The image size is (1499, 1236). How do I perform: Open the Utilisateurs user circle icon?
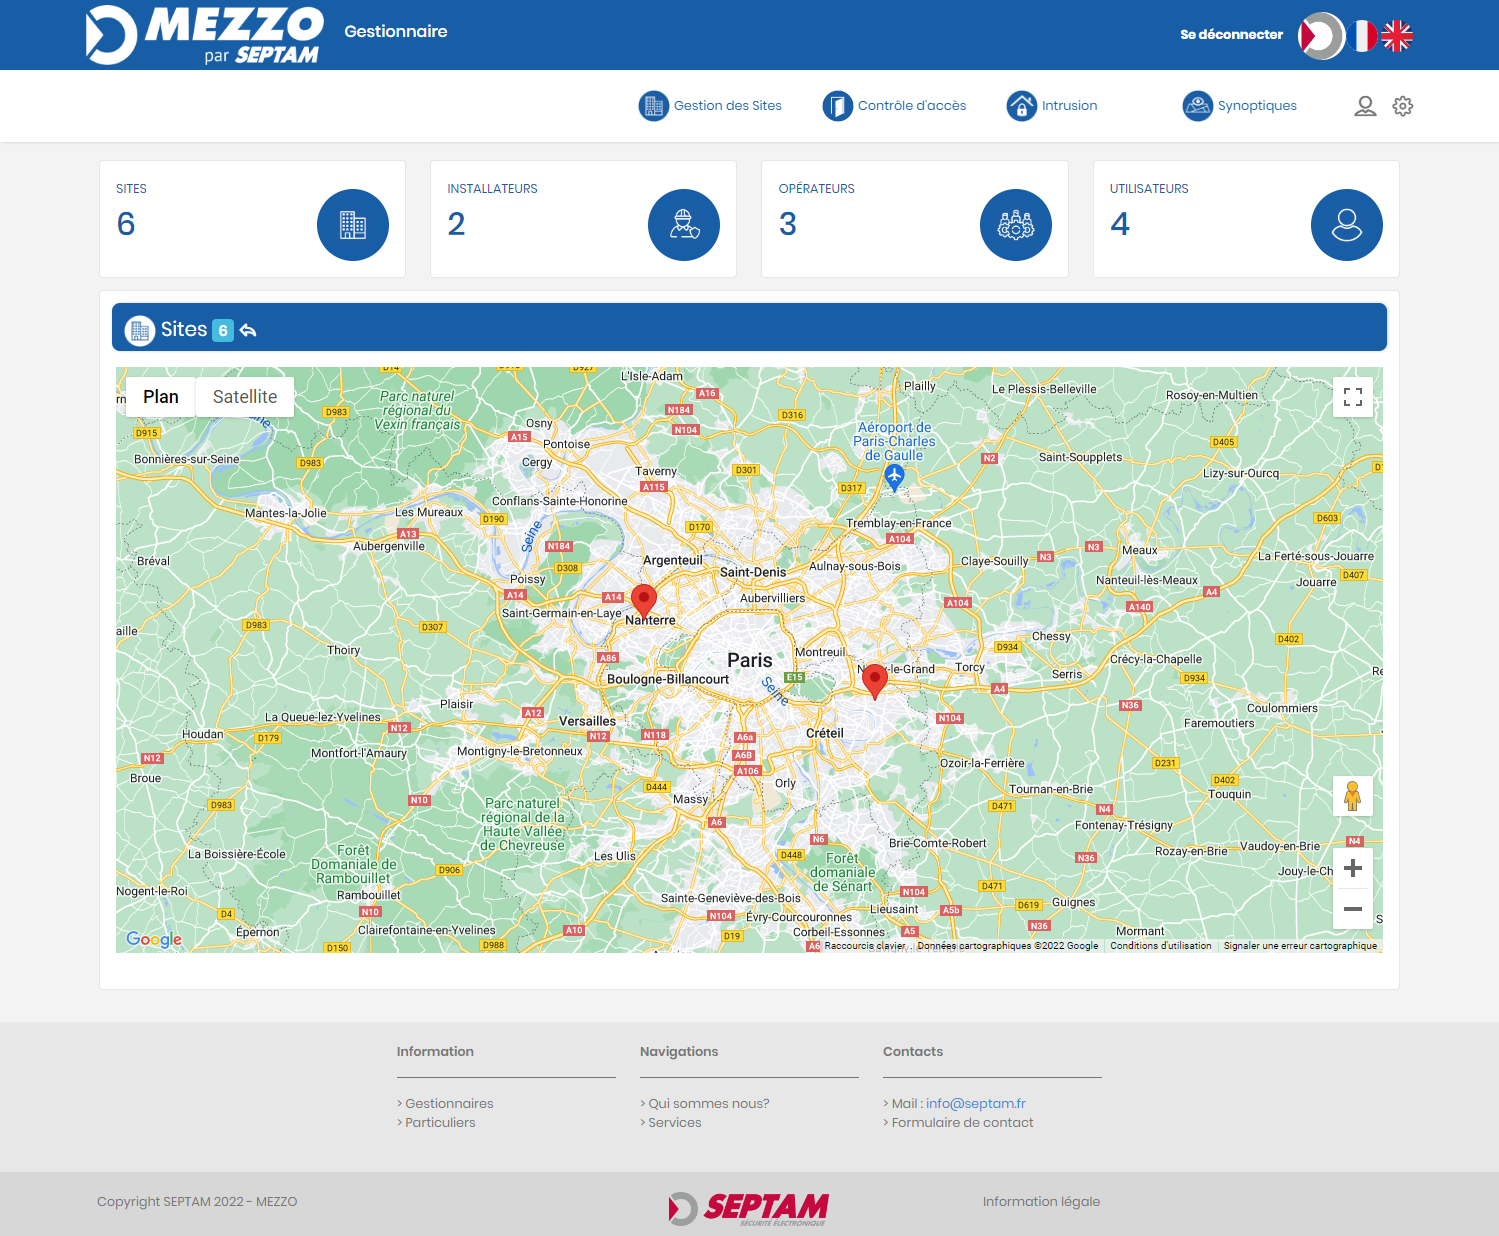[x=1346, y=225]
